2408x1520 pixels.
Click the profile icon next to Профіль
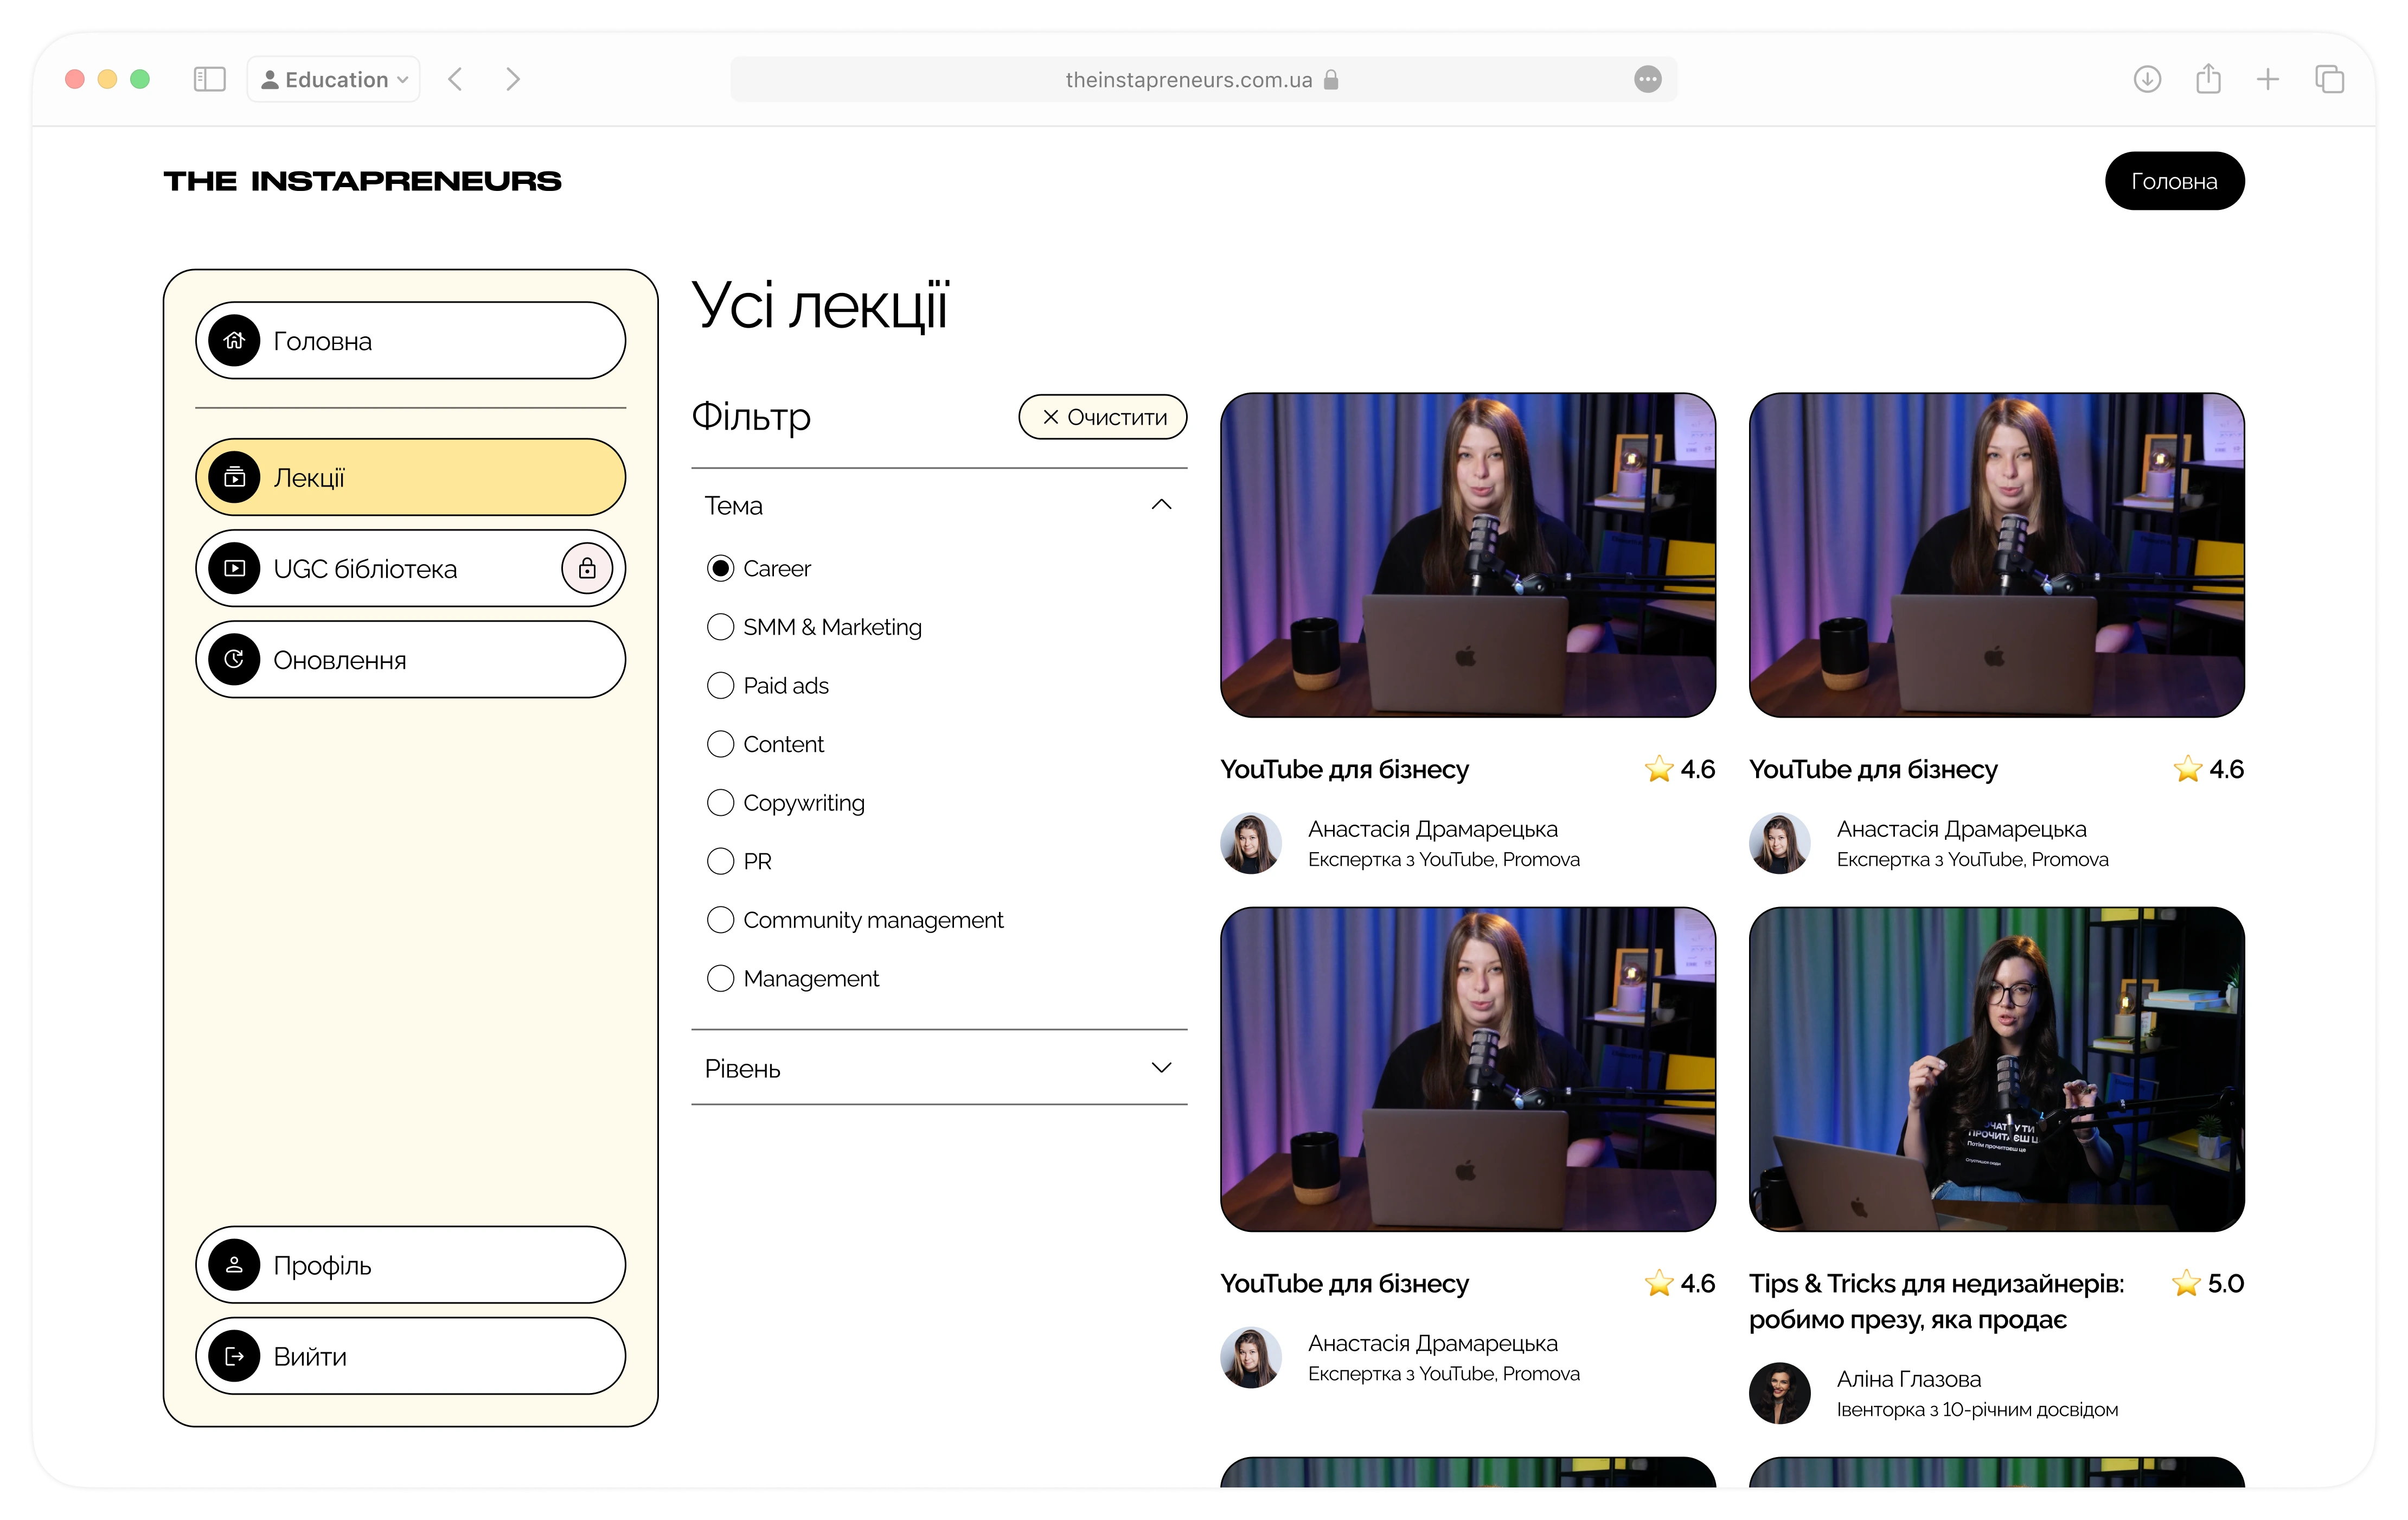click(234, 1265)
